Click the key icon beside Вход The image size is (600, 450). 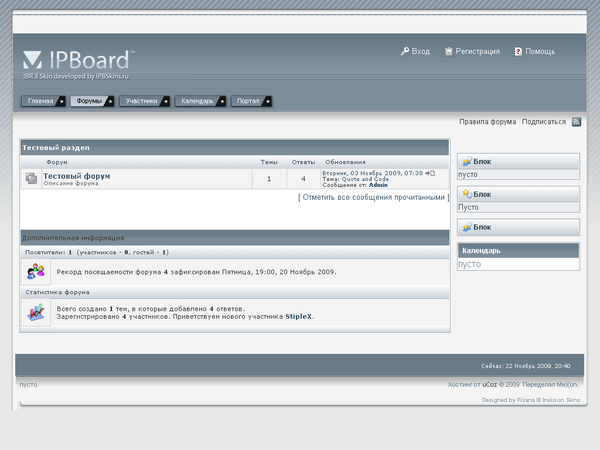click(404, 51)
